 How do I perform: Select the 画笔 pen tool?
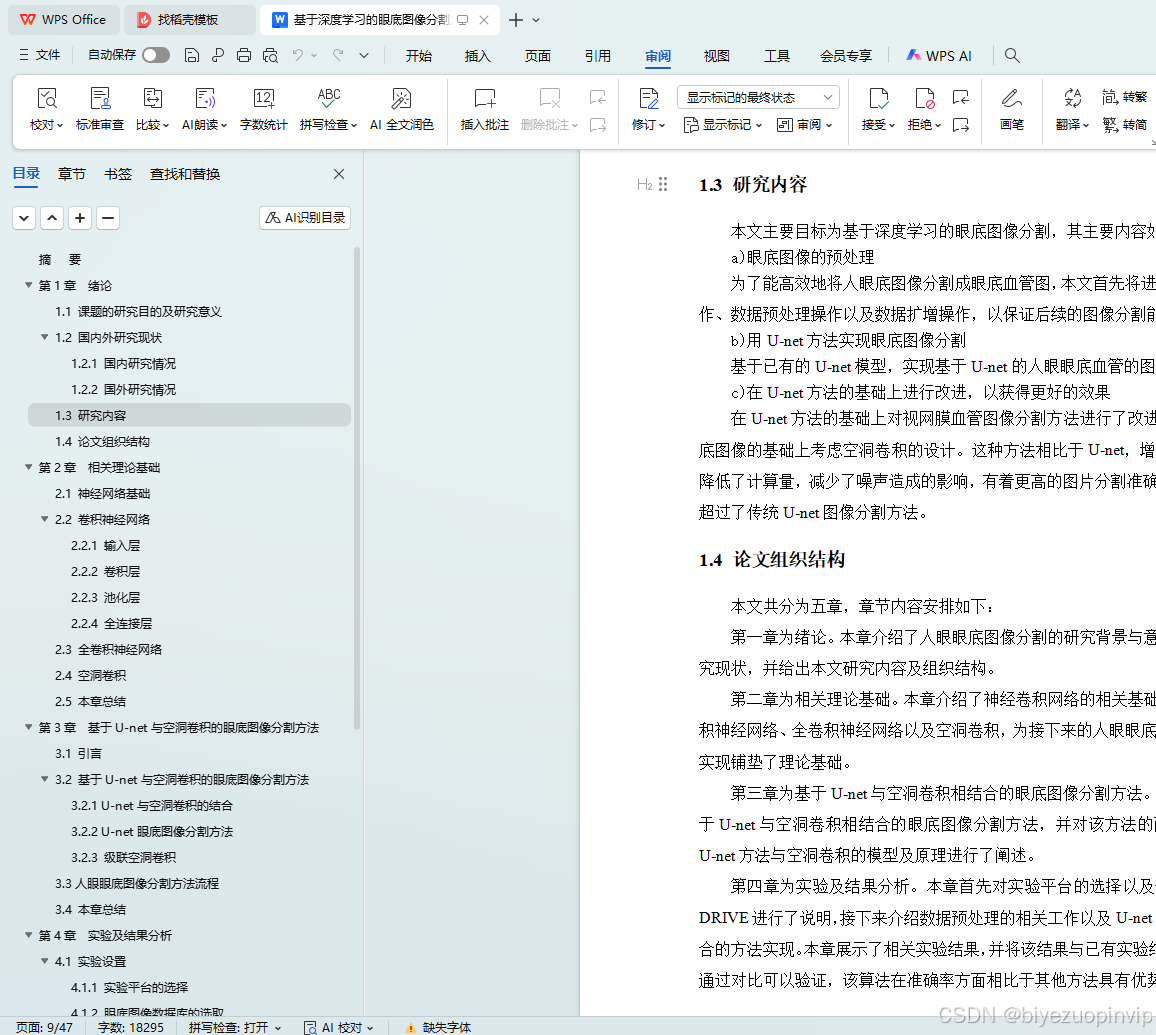pos(1012,109)
